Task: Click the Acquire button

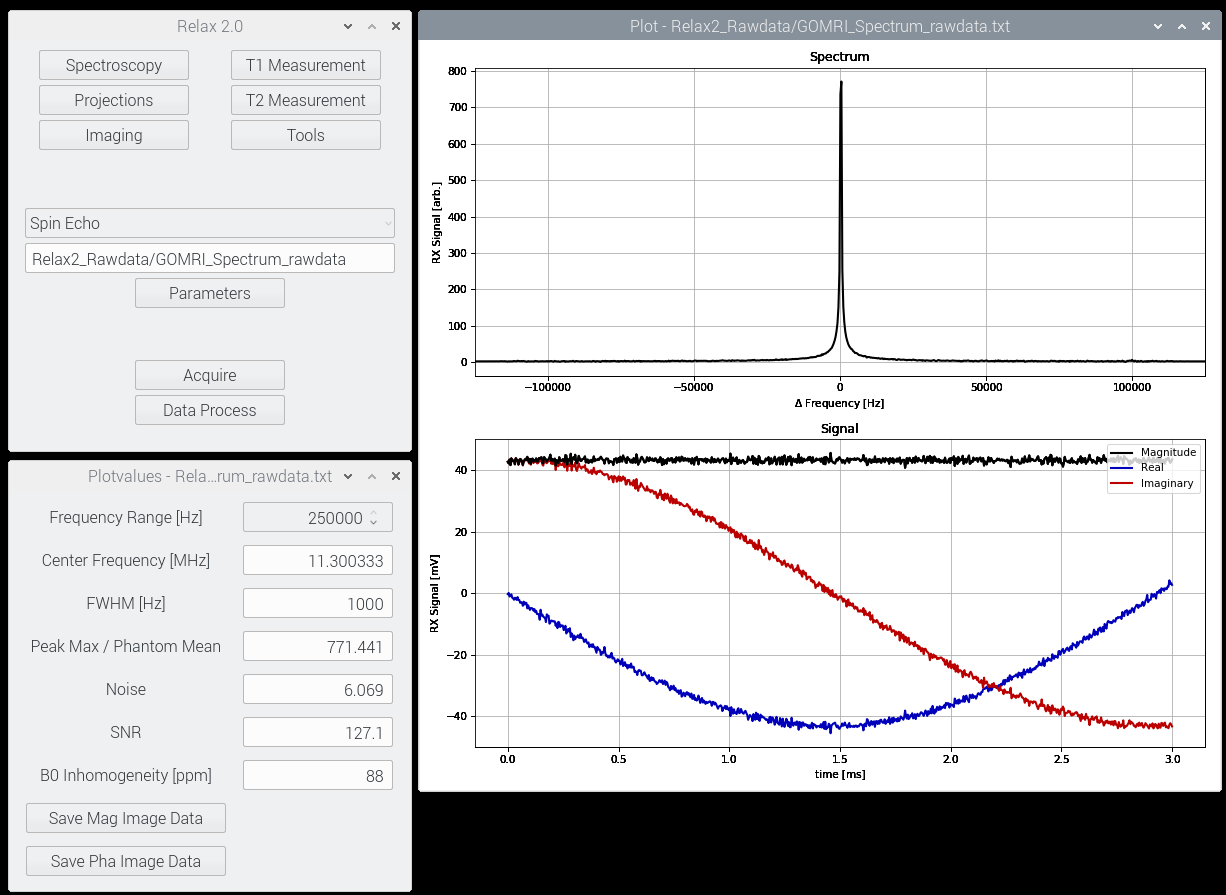Action: (209, 374)
